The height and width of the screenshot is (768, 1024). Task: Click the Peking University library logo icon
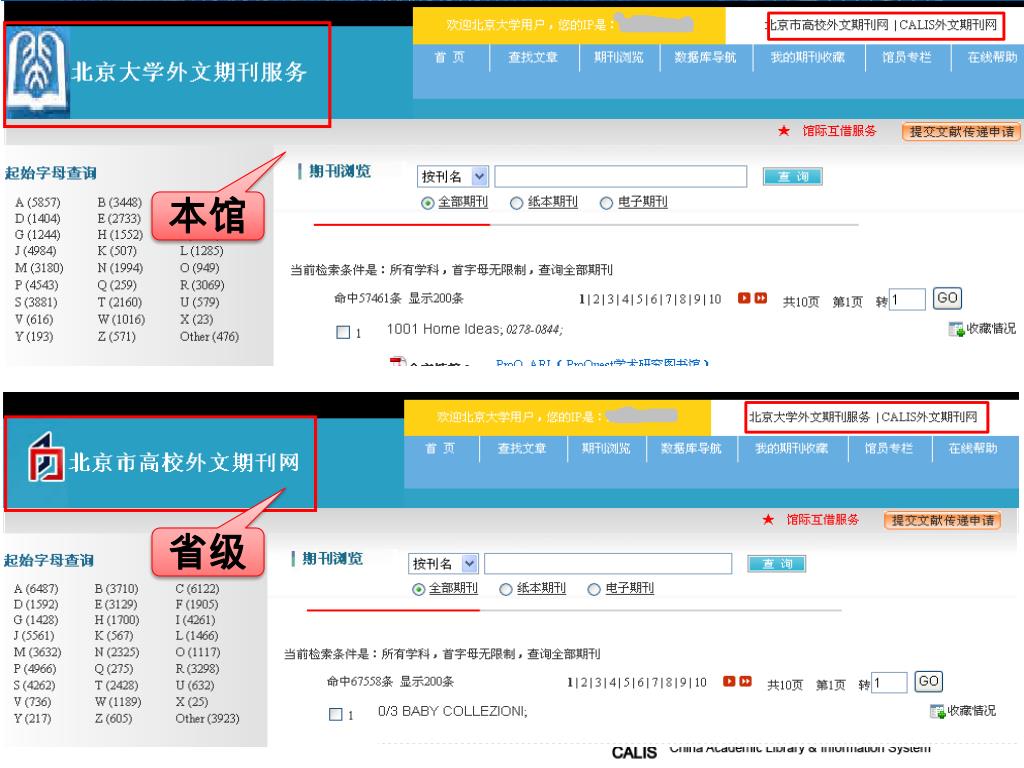[x=37, y=72]
